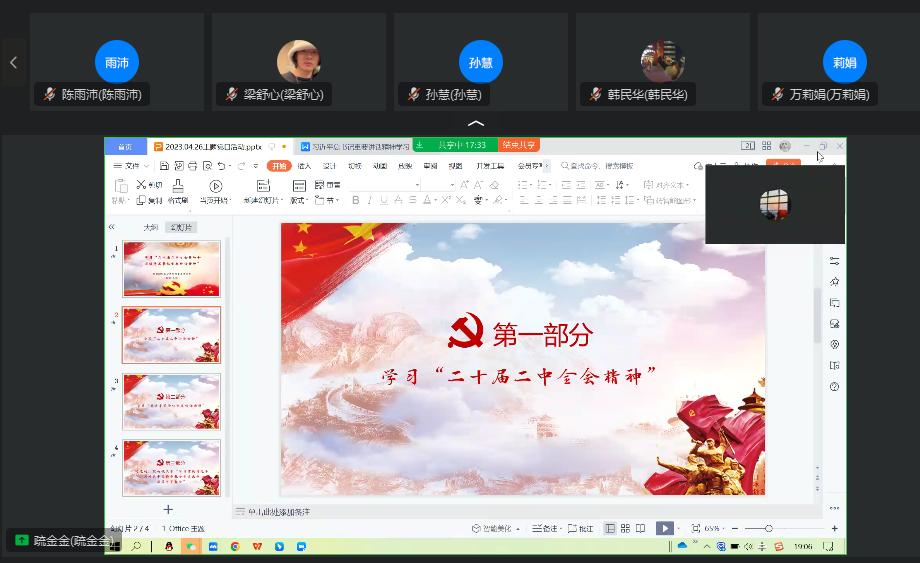This screenshot has height=563, width=920.
Task: Click the Bold formatting icon
Action: coord(356,201)
